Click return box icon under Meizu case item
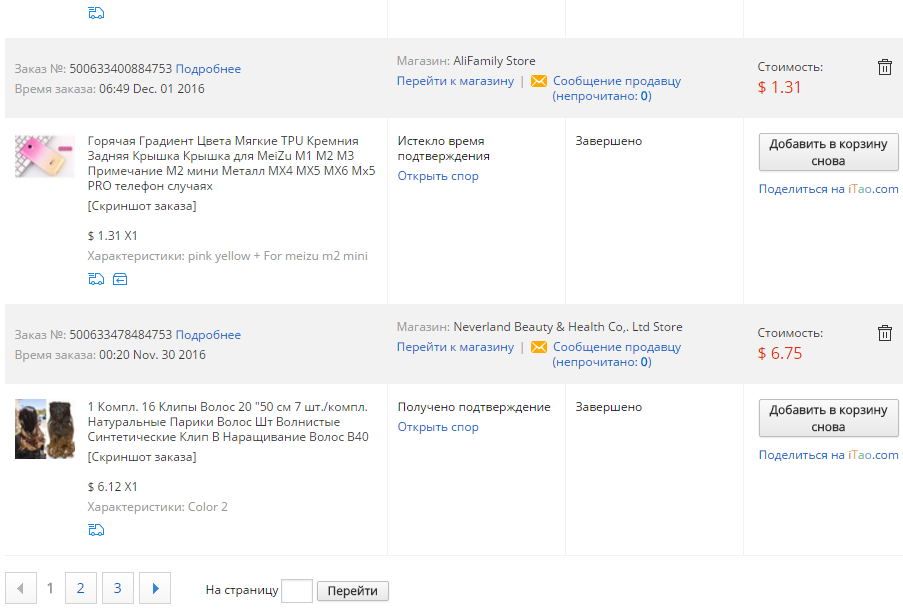 120,280
